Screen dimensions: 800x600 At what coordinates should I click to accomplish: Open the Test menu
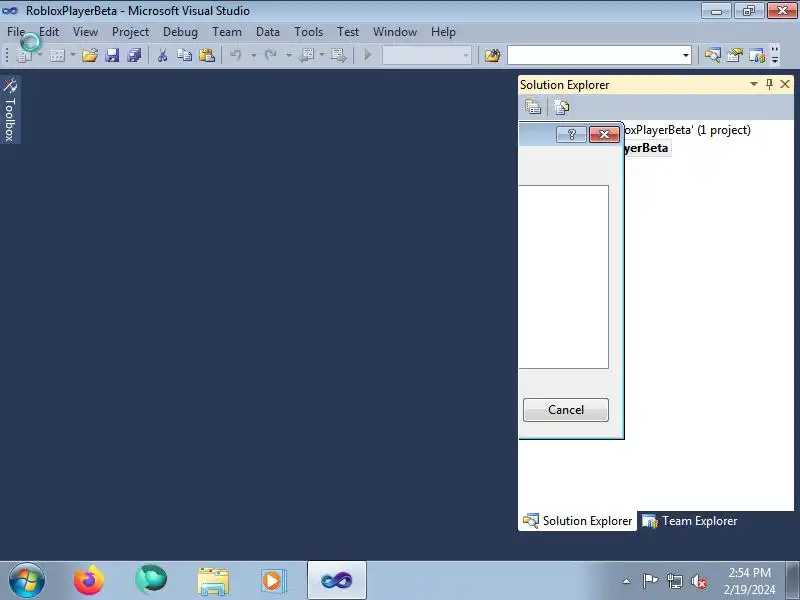pos(348,32)
